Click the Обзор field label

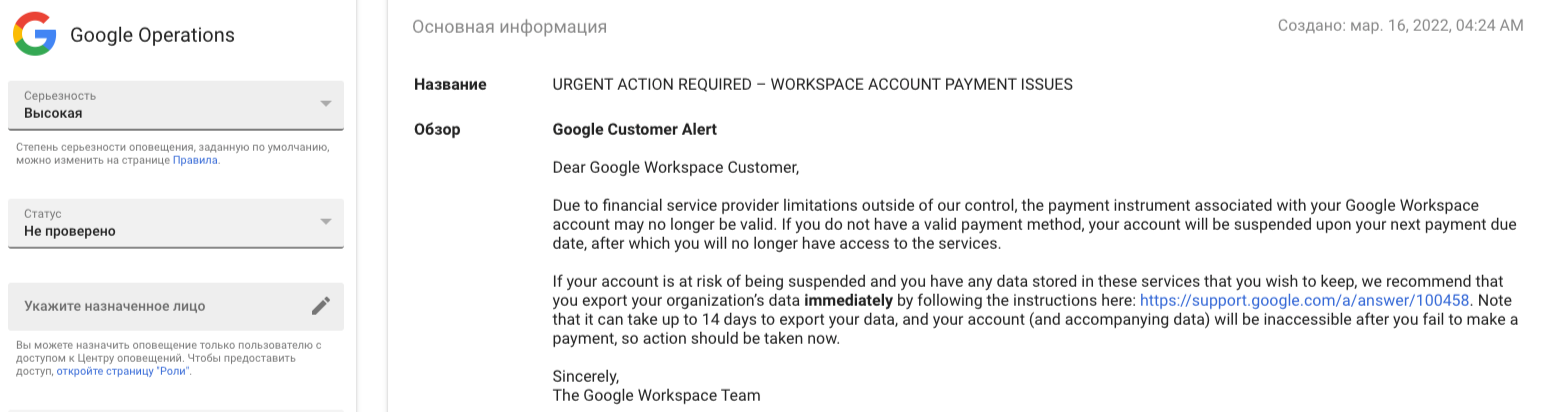coord(437,129)
